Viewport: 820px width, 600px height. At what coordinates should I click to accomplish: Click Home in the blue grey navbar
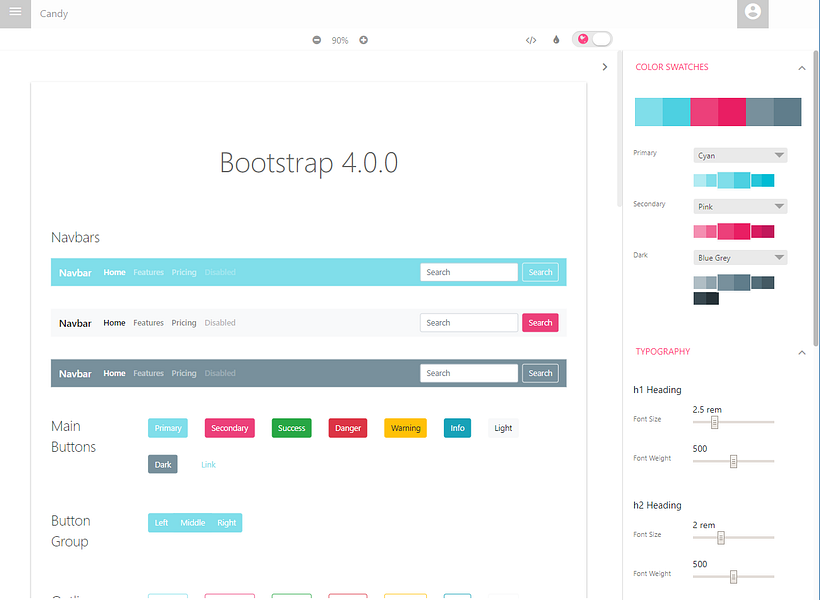pos(114,373)
